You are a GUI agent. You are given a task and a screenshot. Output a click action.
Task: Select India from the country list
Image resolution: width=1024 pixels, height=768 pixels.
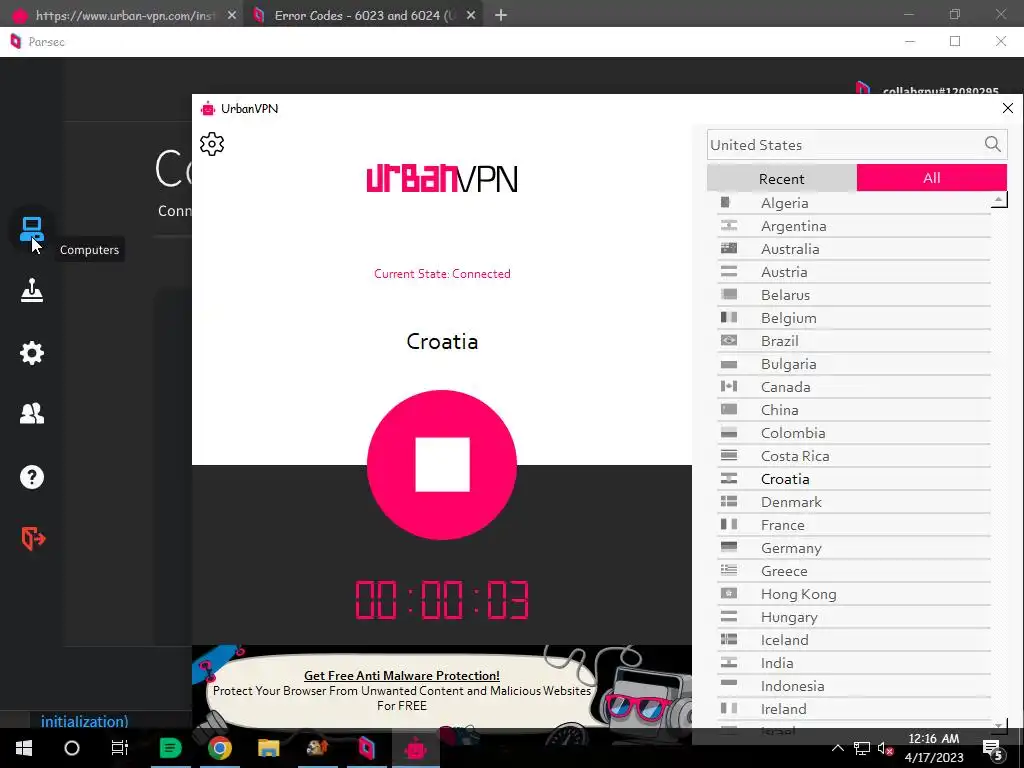[x=854, y=663]
